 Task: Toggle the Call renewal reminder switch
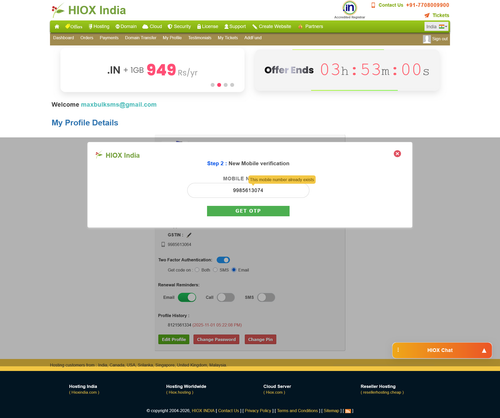(226, 297)
